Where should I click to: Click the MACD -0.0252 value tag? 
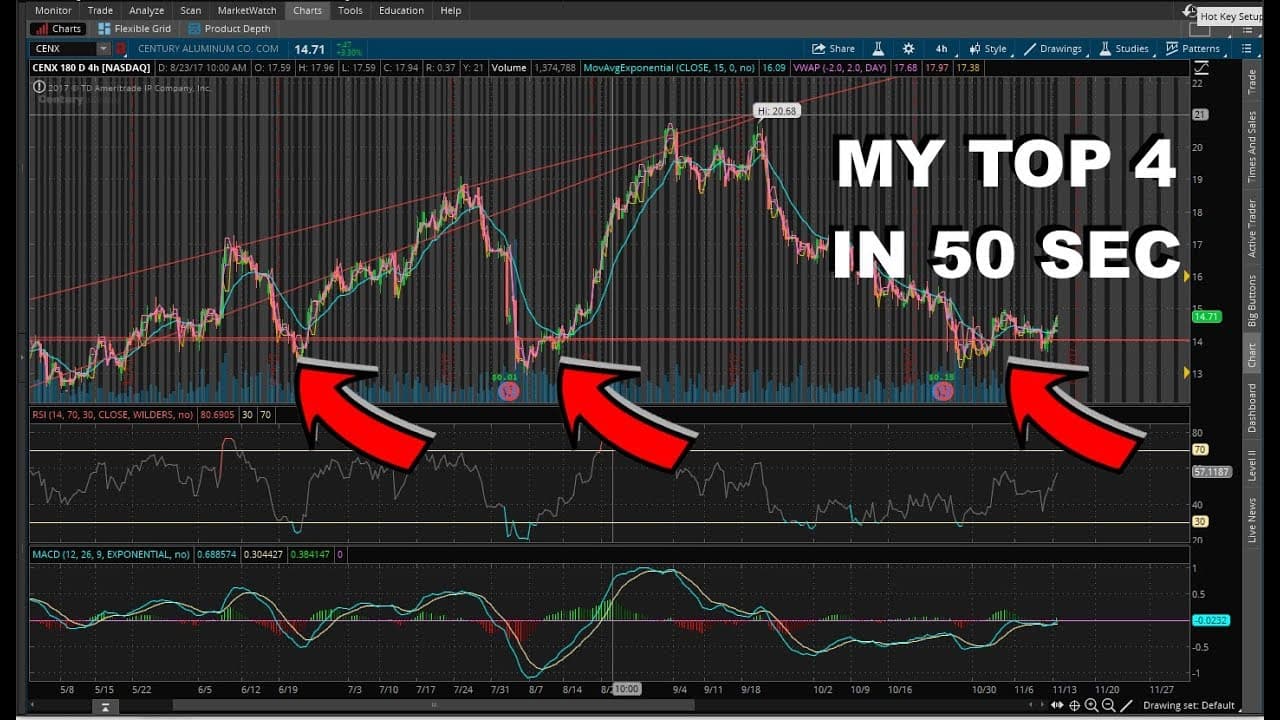click(x=1210, y=620)
